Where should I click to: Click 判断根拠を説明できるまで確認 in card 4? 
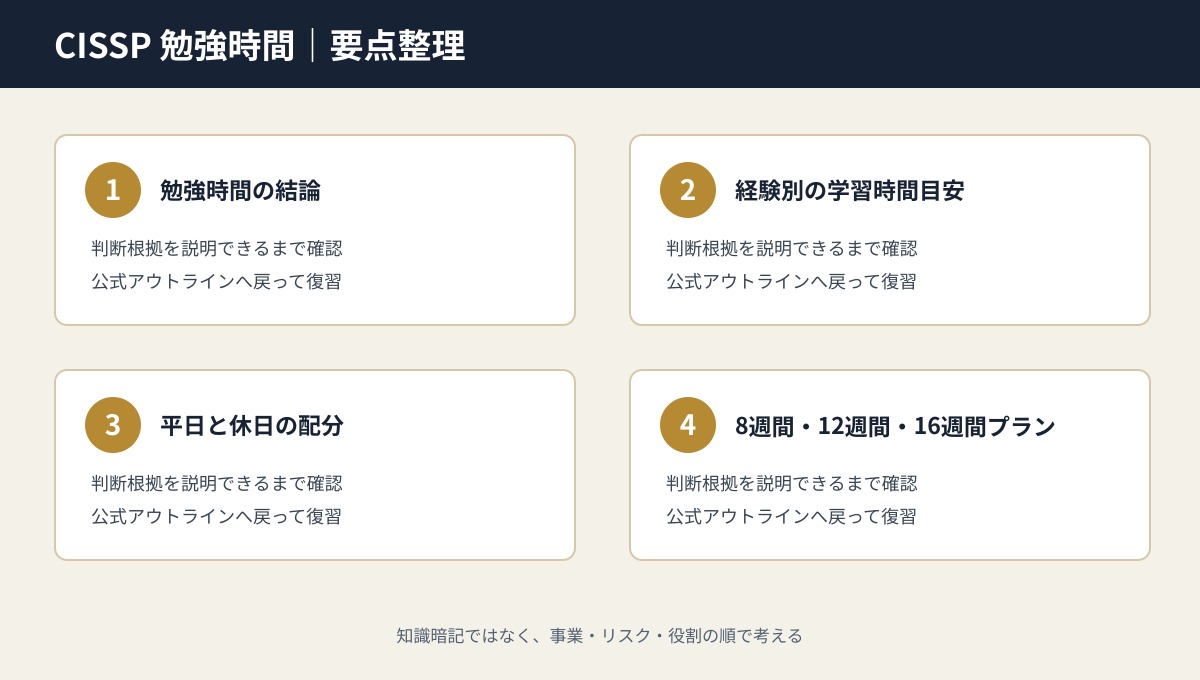(792, 483)
